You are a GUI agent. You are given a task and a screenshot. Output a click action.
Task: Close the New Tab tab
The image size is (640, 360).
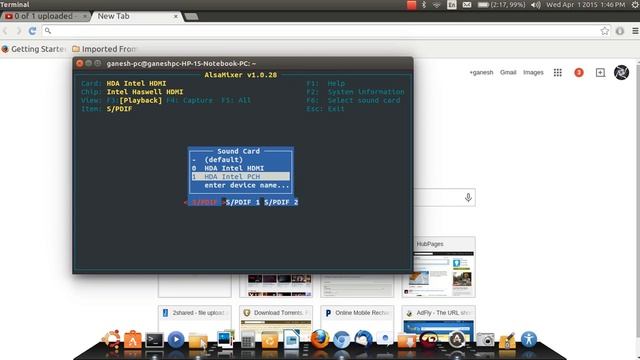coord(176,16)
